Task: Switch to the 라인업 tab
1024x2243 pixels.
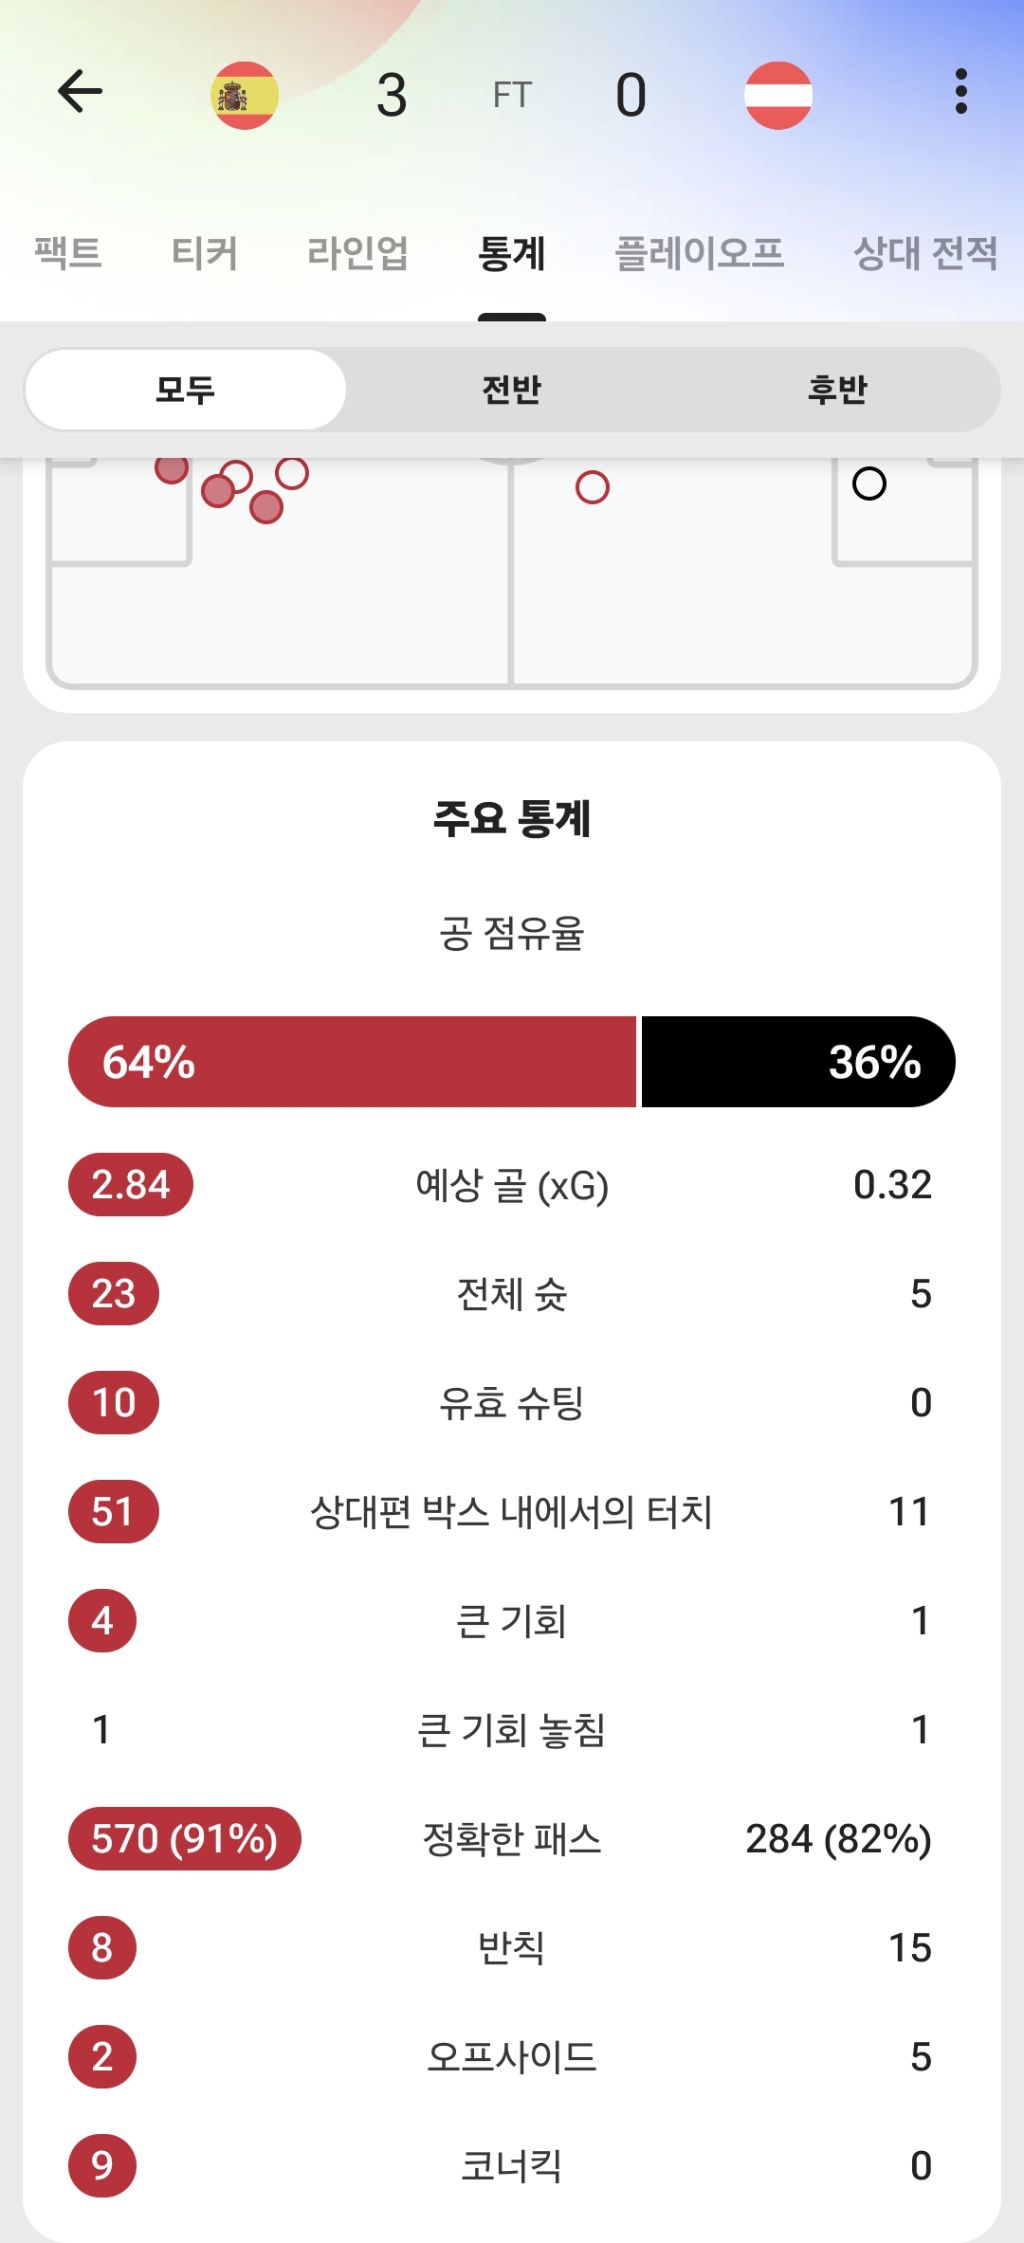Action: click(357, 252)
